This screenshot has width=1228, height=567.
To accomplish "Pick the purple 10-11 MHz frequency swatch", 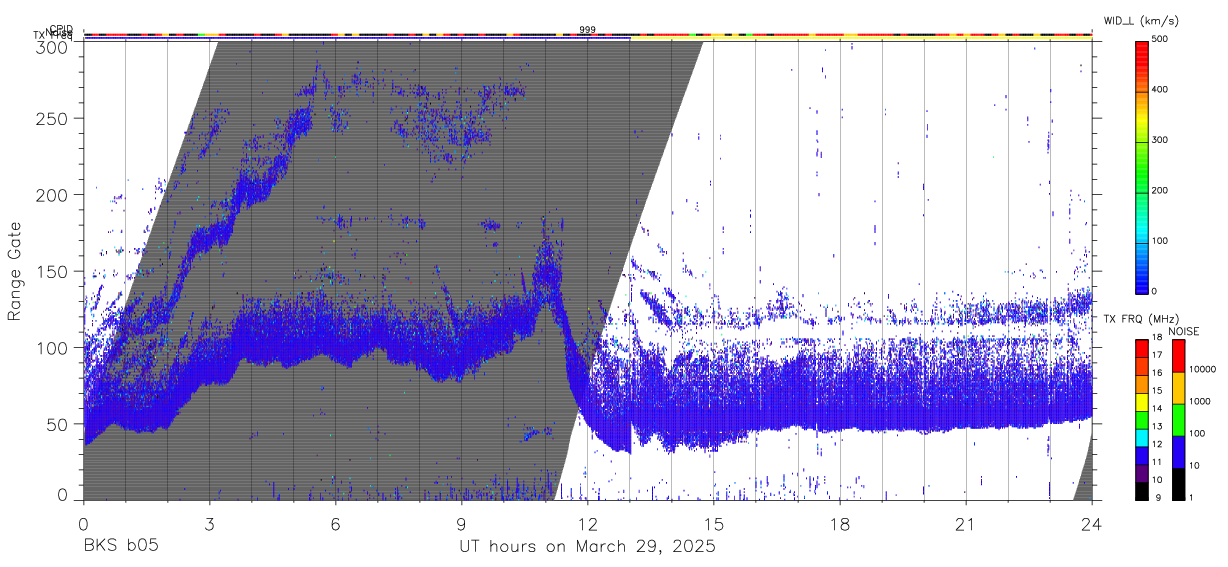I will click(1142, 474).
